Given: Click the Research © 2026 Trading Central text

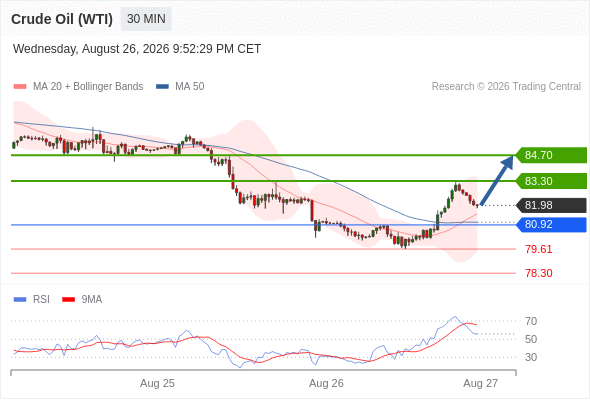Looking at the screenshot, I should click(x=506, y=87).
